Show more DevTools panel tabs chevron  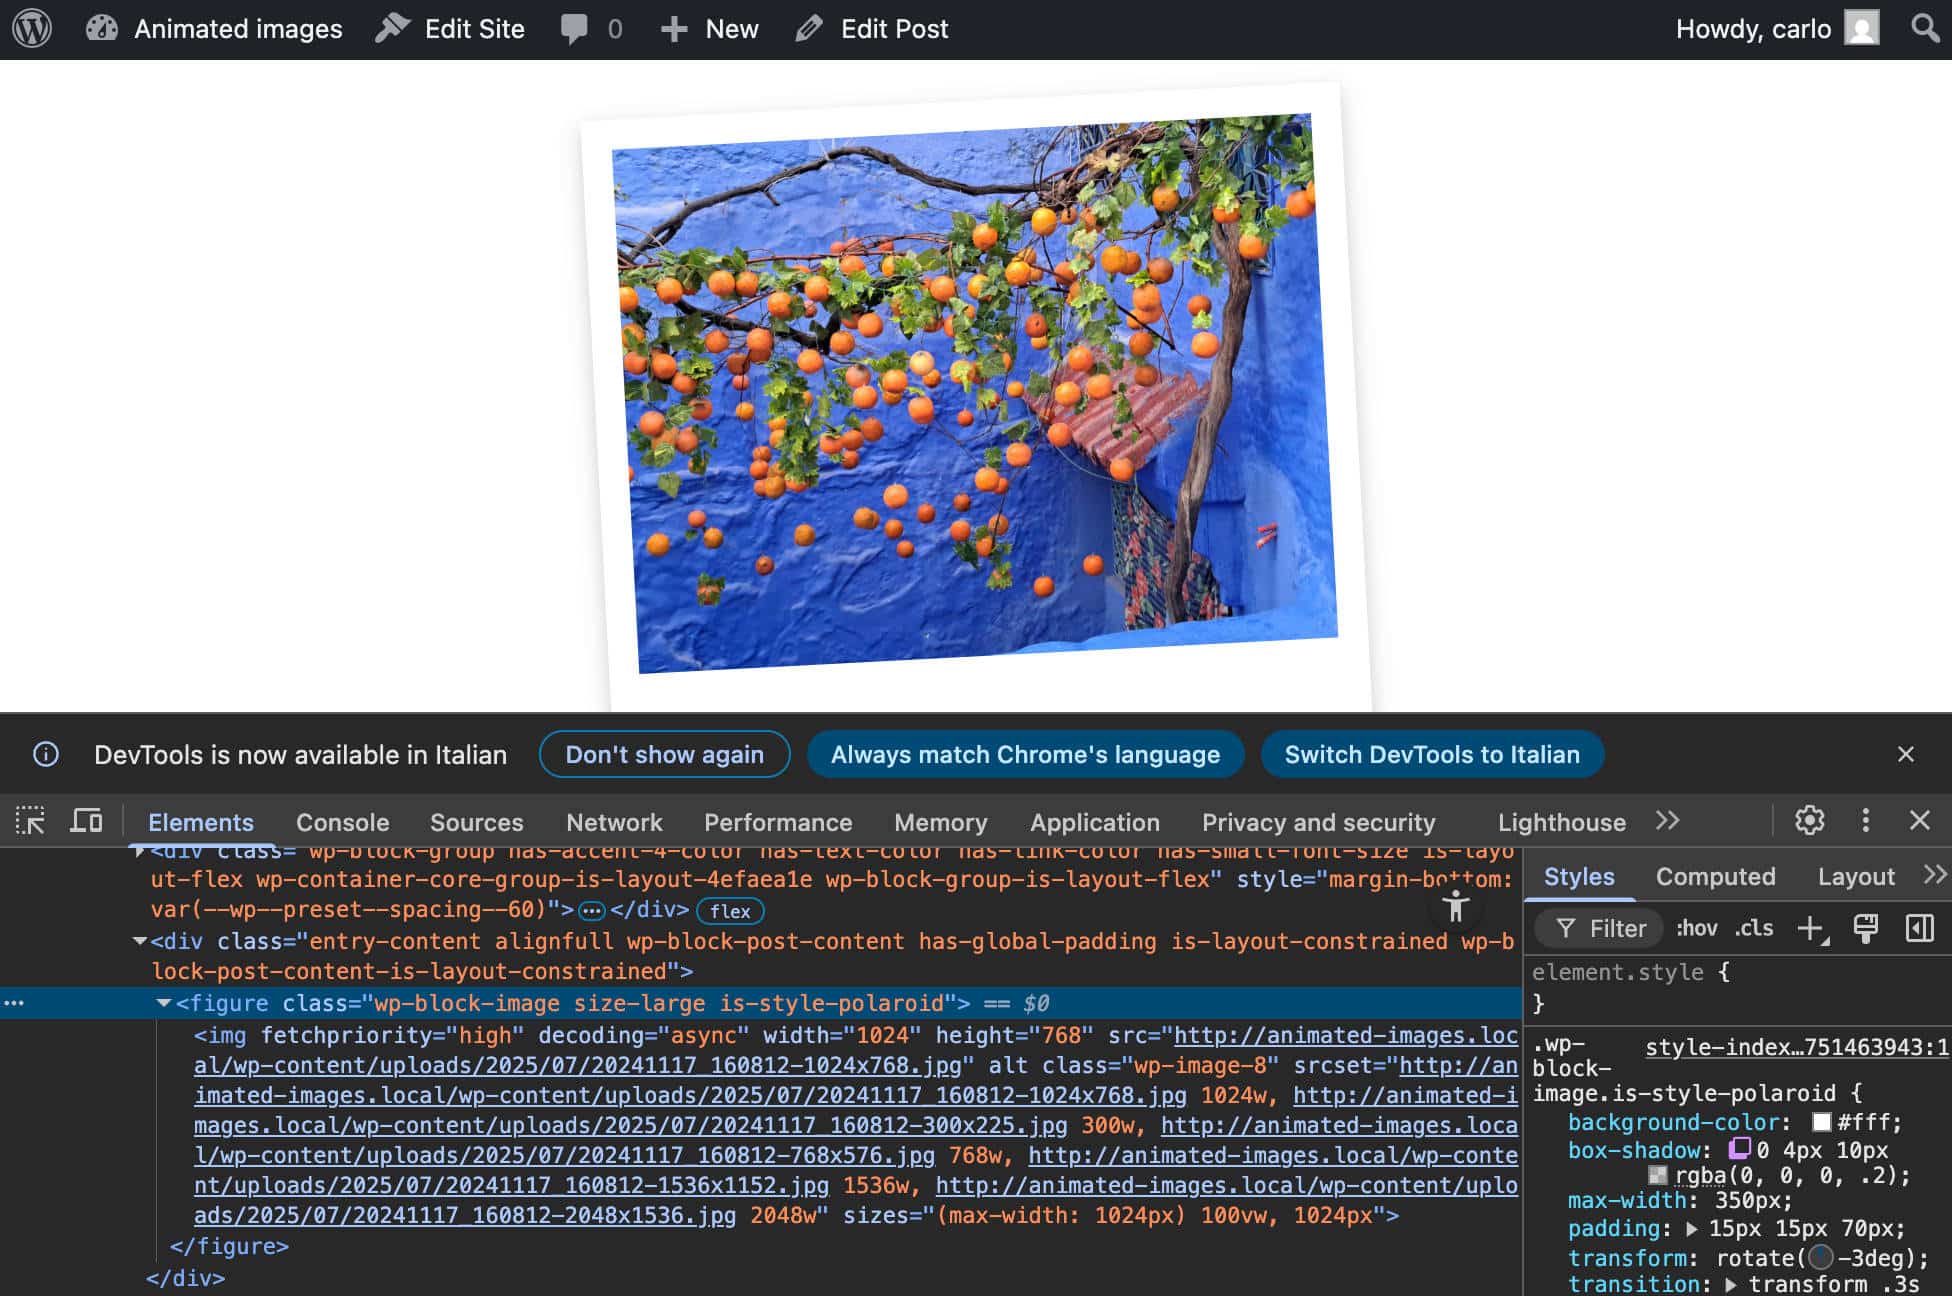tap(1667, 821)
